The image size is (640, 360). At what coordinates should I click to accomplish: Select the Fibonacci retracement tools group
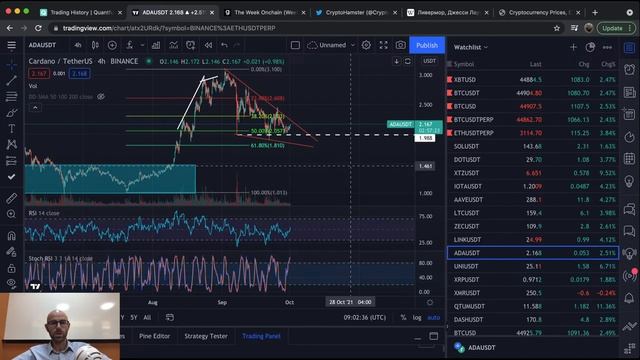pyautogui.click(x=11, y=96)
